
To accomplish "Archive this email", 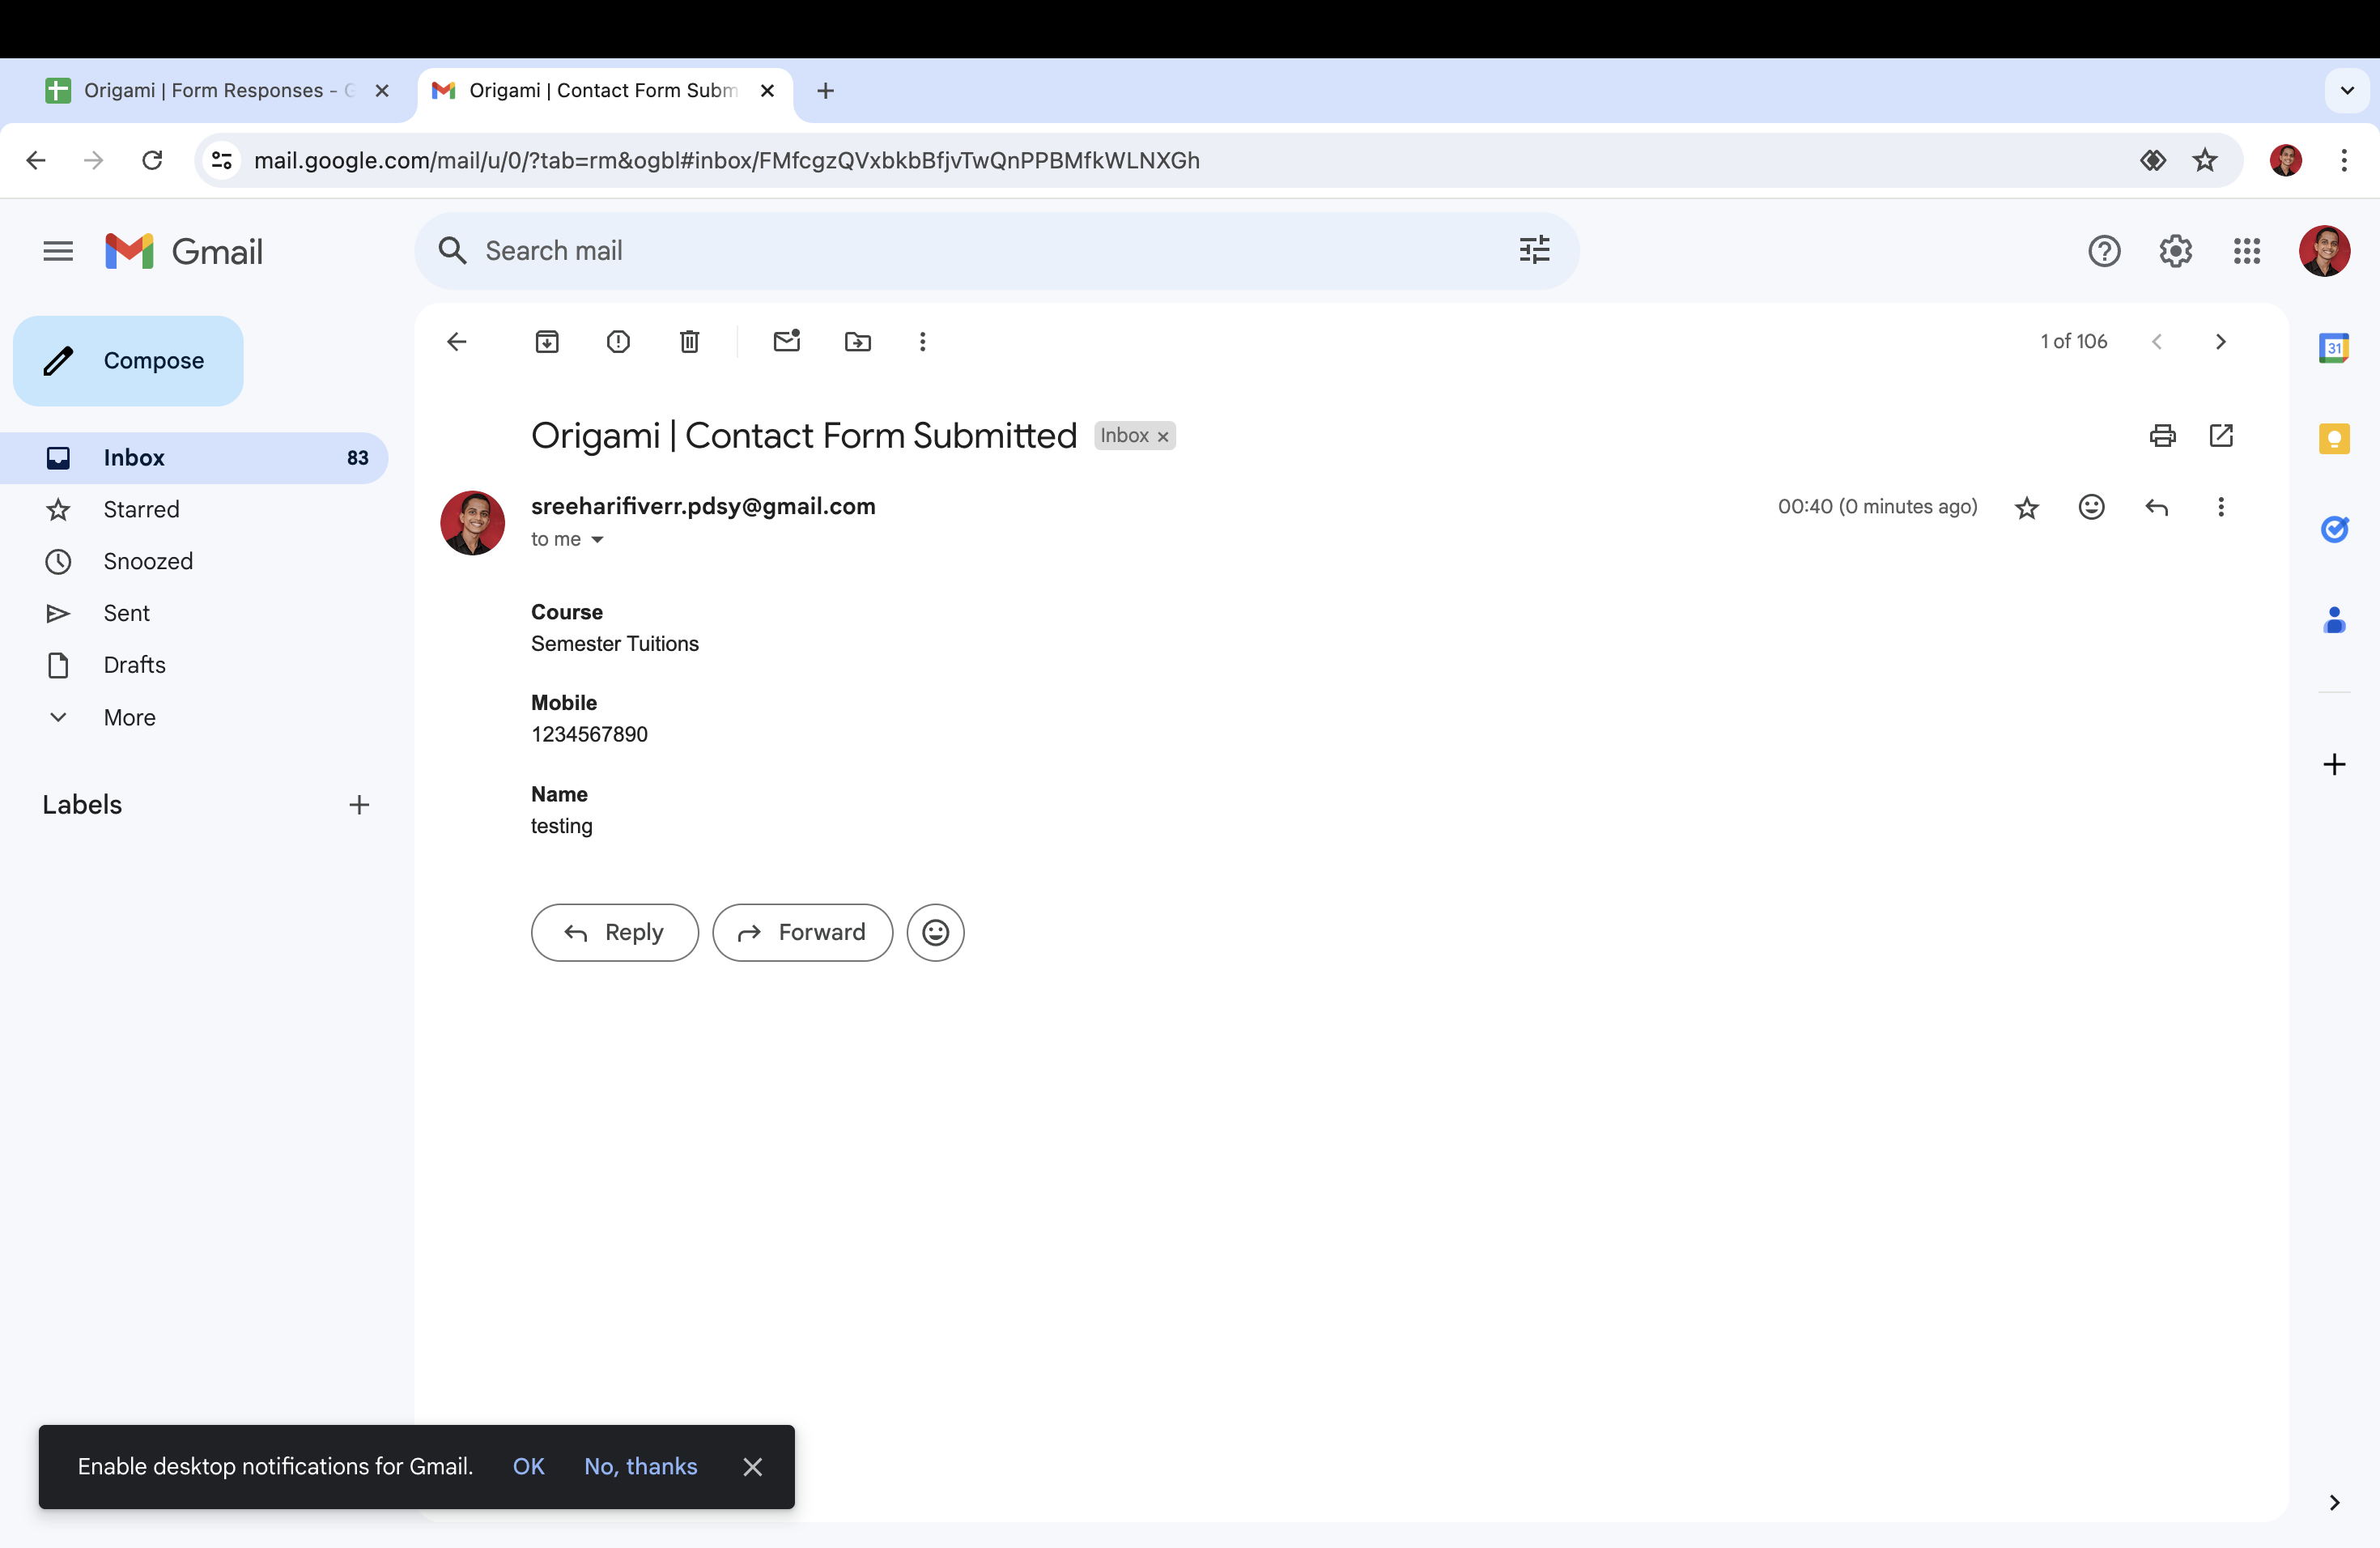I will pos(547,342).
